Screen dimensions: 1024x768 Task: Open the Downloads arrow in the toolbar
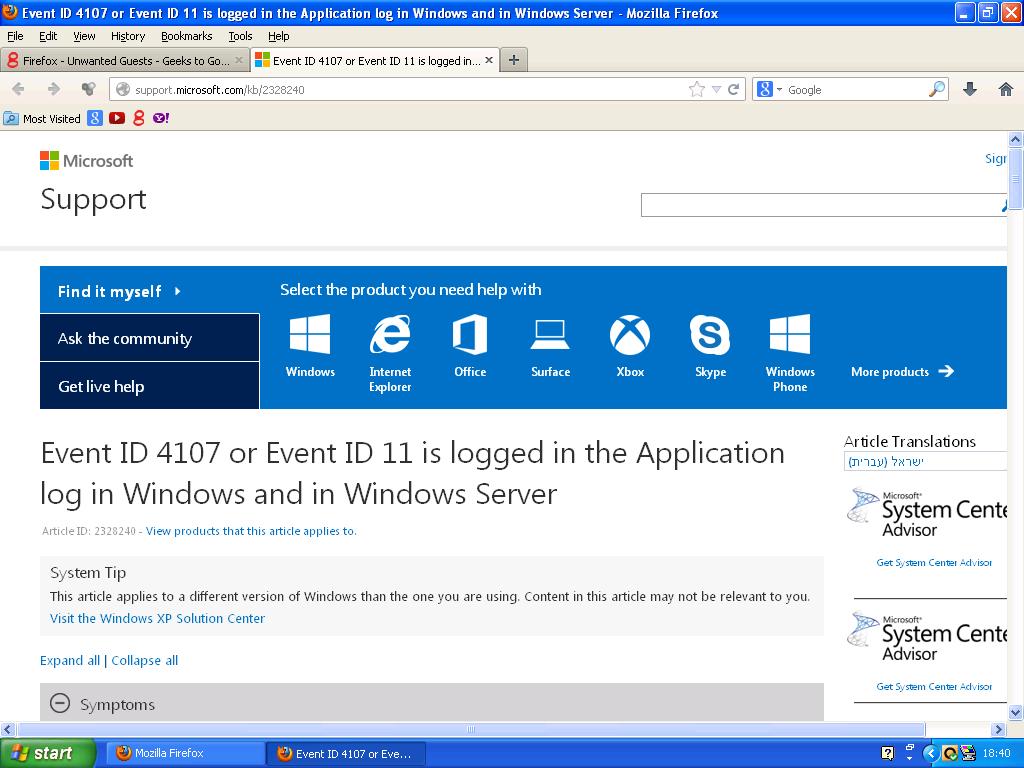click(x=970, y=89)
